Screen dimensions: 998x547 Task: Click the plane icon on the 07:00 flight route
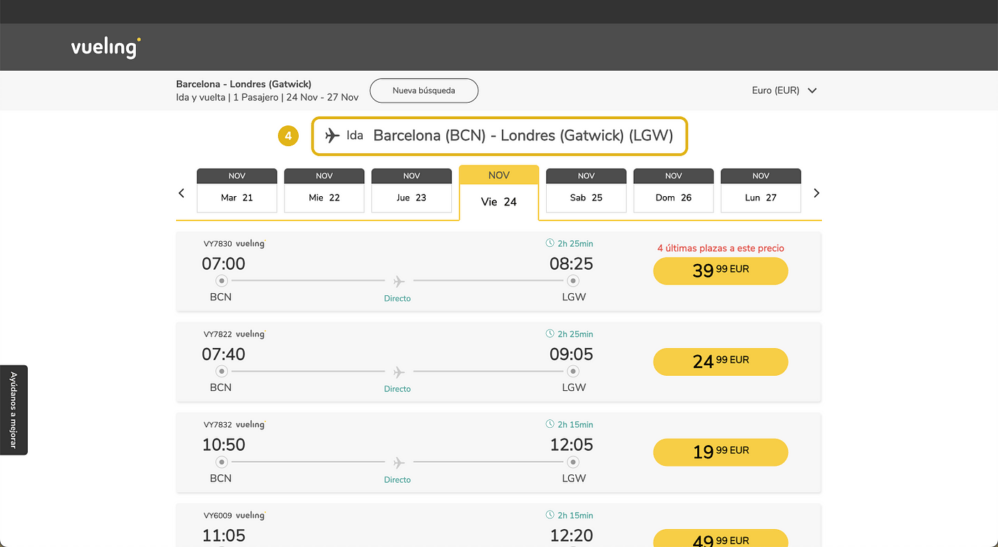click(x=398, y=281)
